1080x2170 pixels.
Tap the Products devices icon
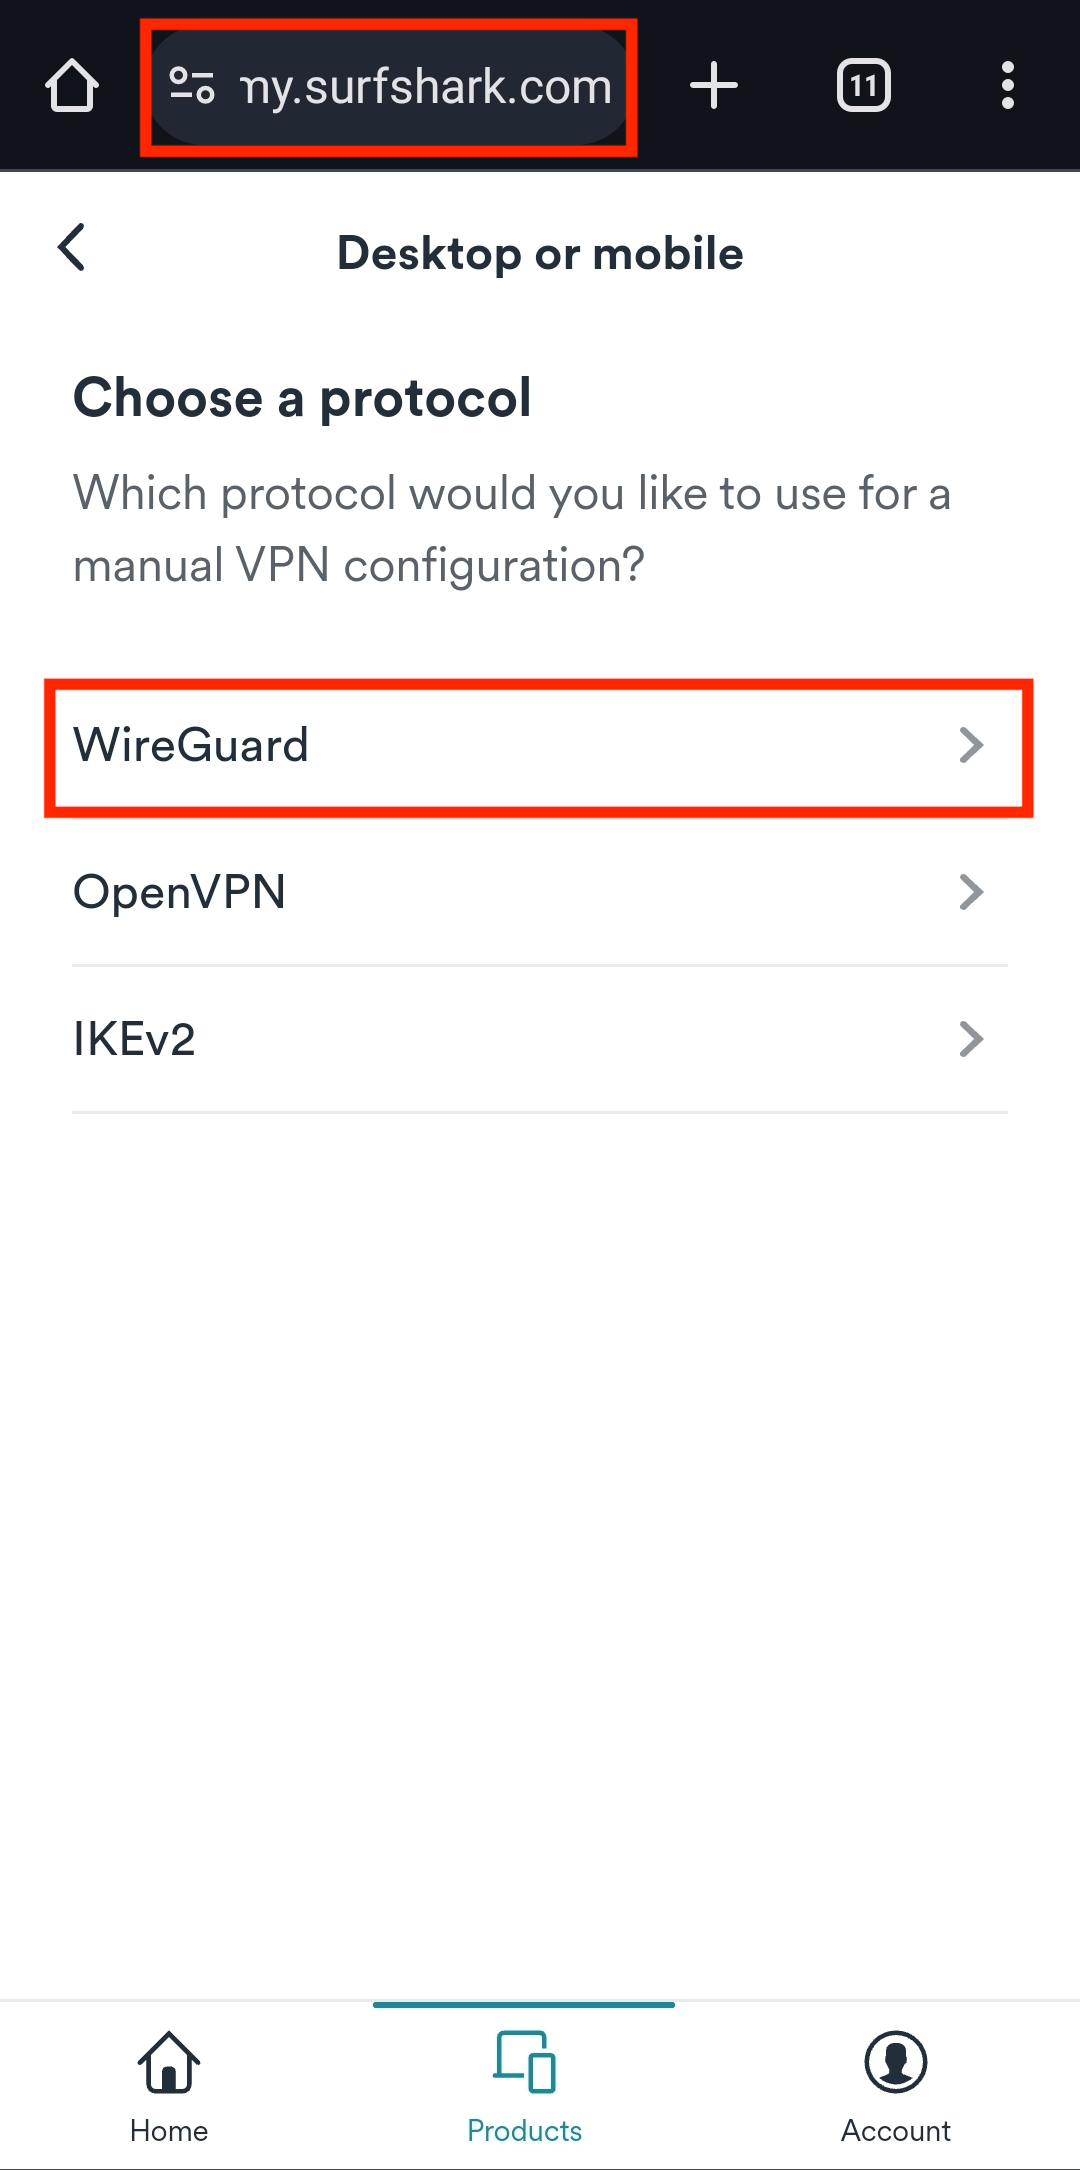coord(525,2062)
